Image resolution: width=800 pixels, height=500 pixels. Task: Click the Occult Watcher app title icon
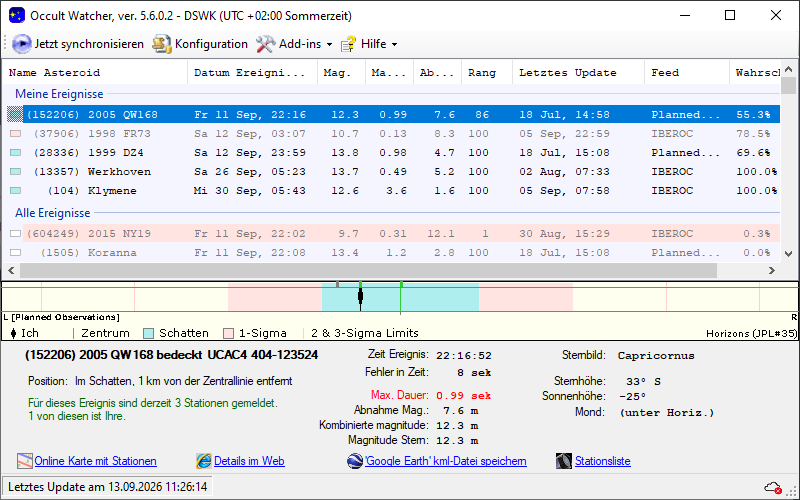tap(17, 15)
